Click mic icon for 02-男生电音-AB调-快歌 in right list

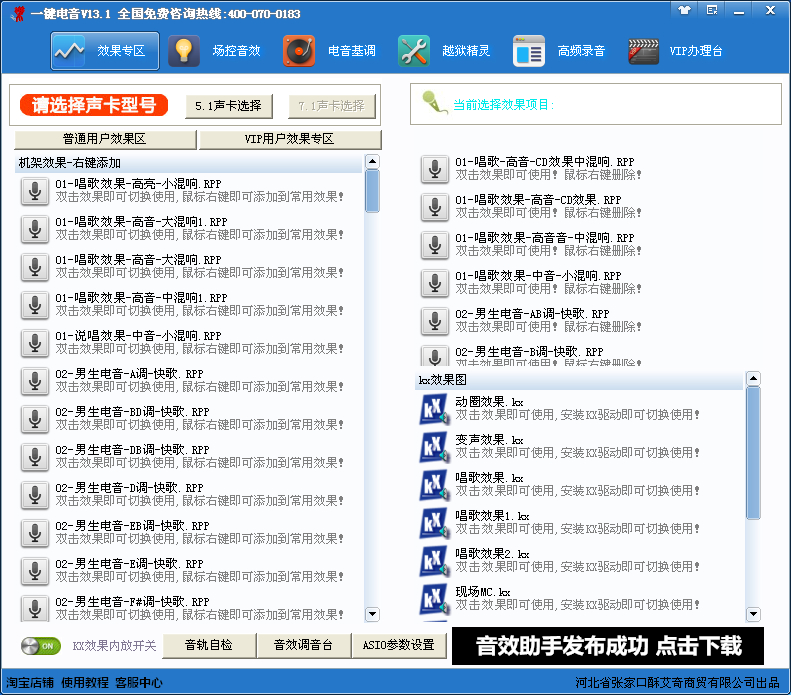coord(434,321)
